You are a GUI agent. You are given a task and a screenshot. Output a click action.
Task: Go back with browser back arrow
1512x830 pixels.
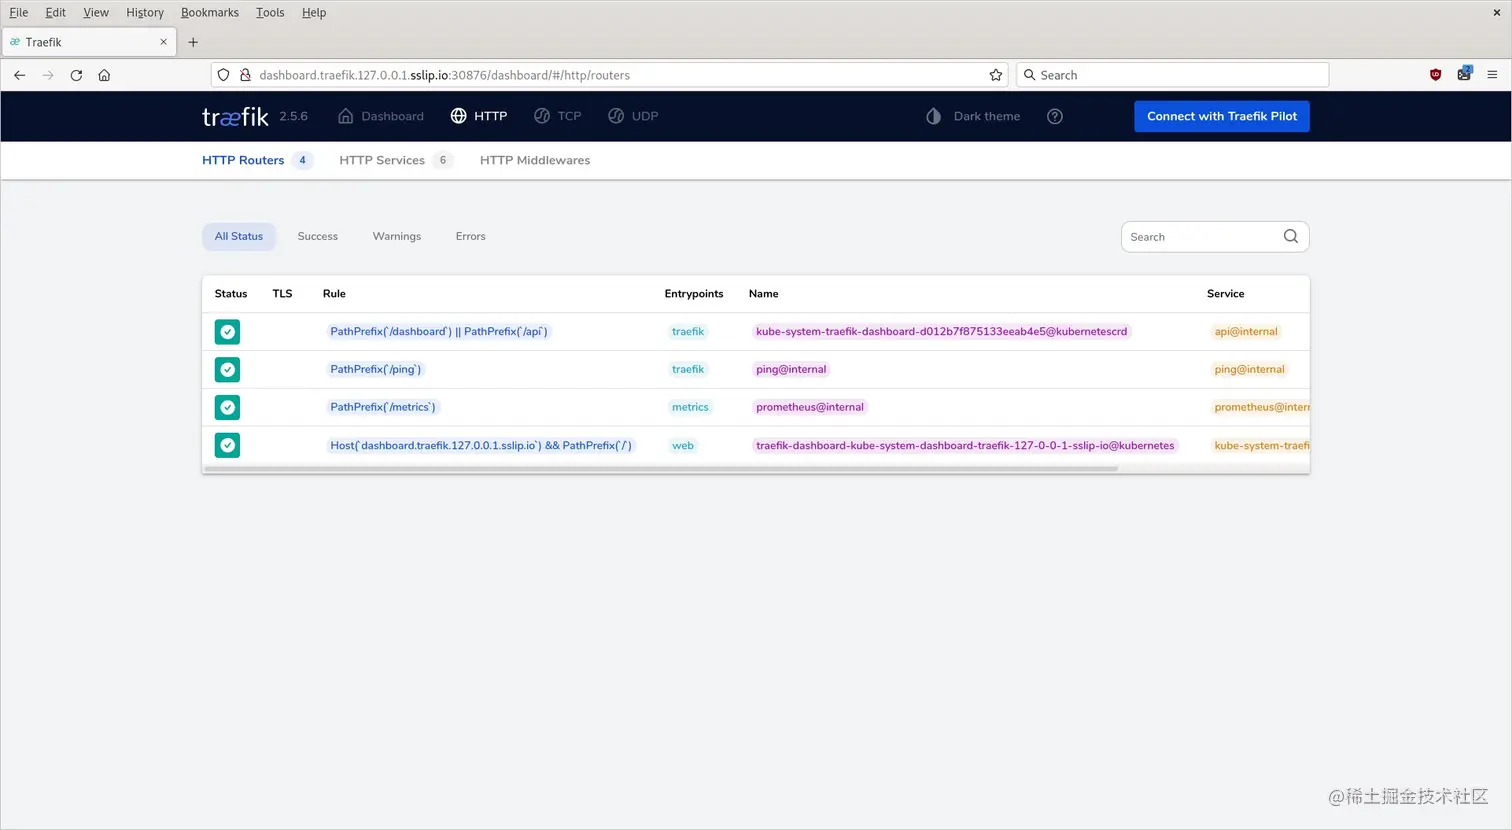click(19, 75)
